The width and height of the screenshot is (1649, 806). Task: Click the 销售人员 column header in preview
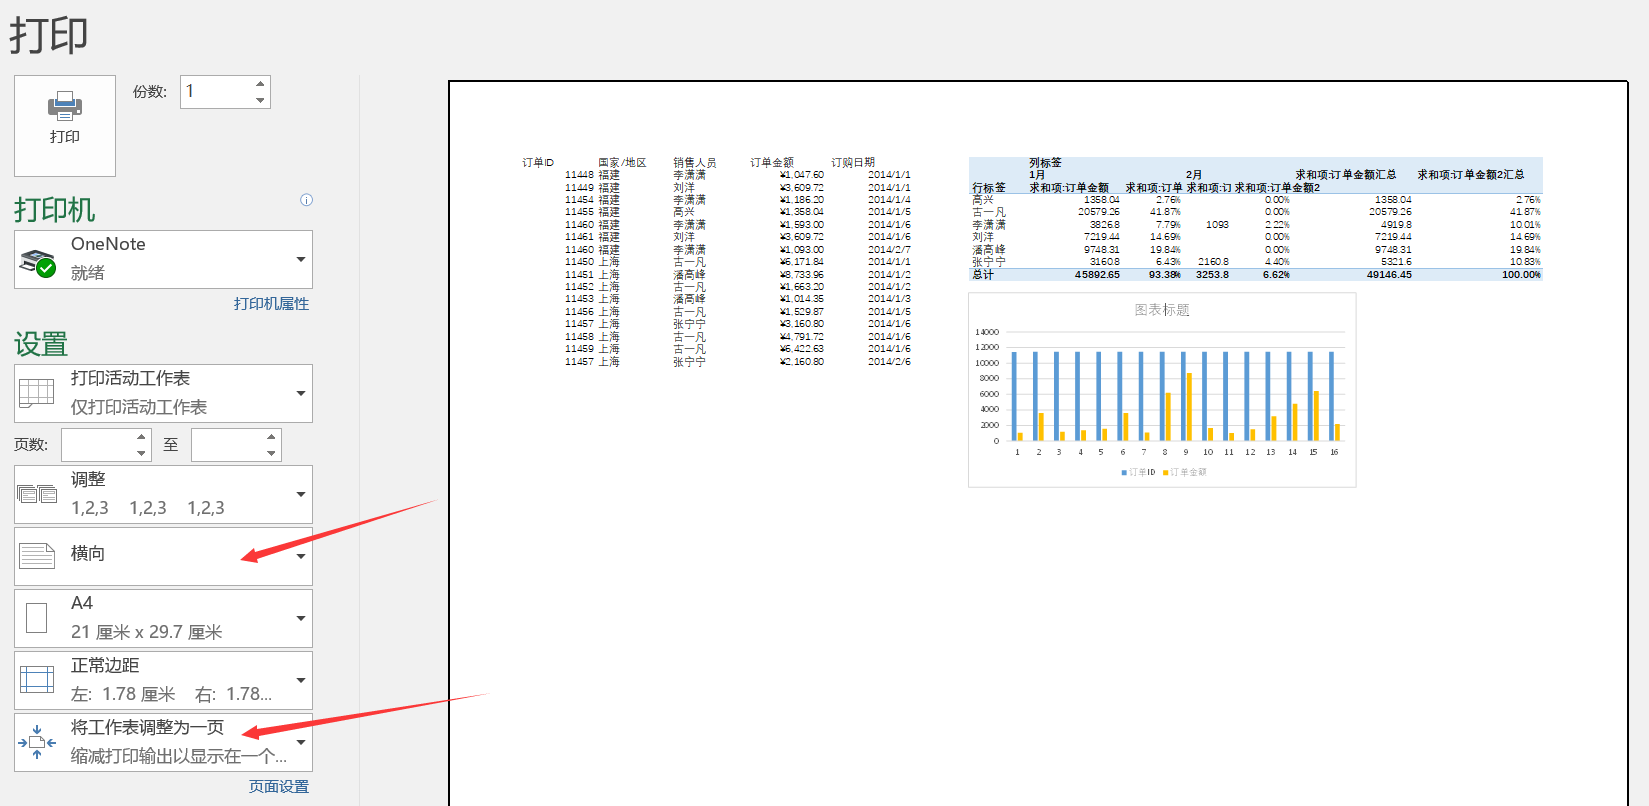point(695,162)
